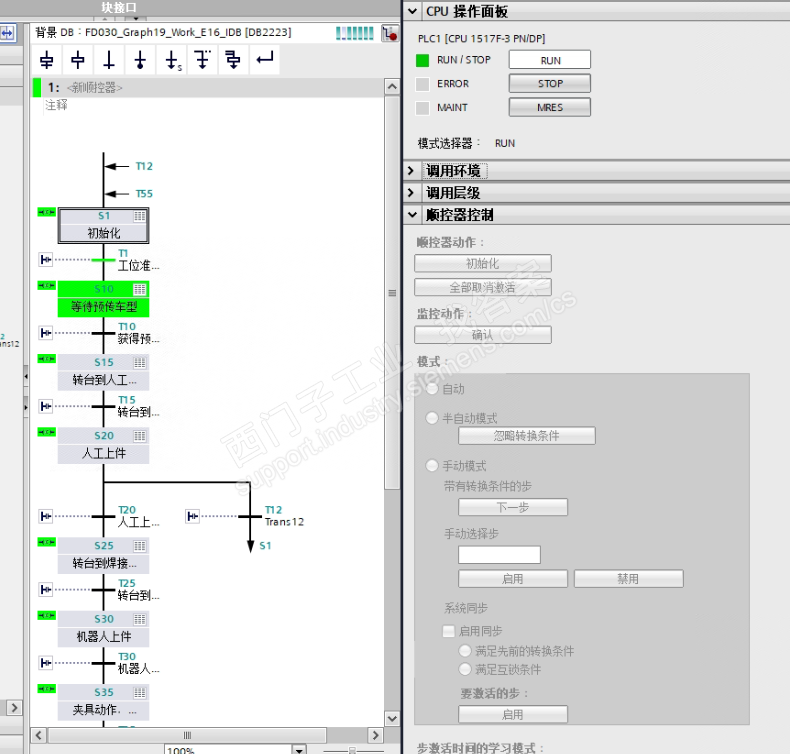Open the action table icon of step S35
Viewport: 790px width, 754px height.
click(x=140, y=693)
